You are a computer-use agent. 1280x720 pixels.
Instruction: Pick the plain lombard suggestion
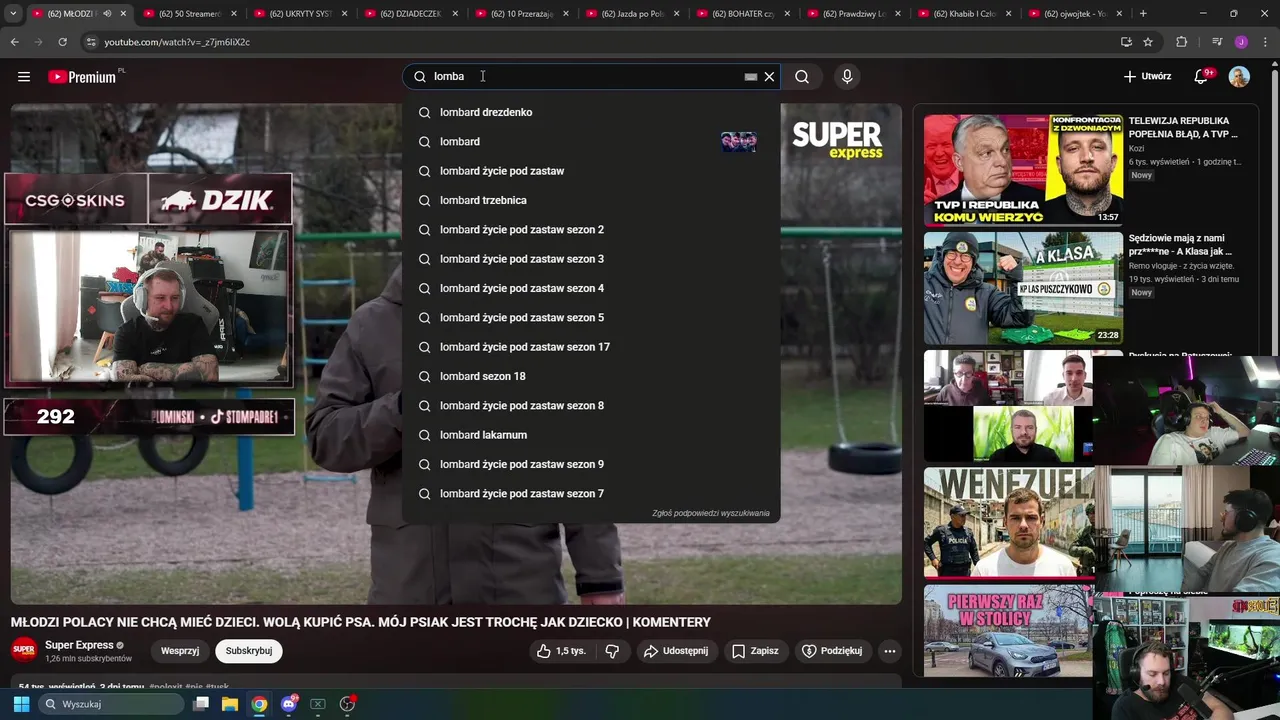[x=591, y=142]
